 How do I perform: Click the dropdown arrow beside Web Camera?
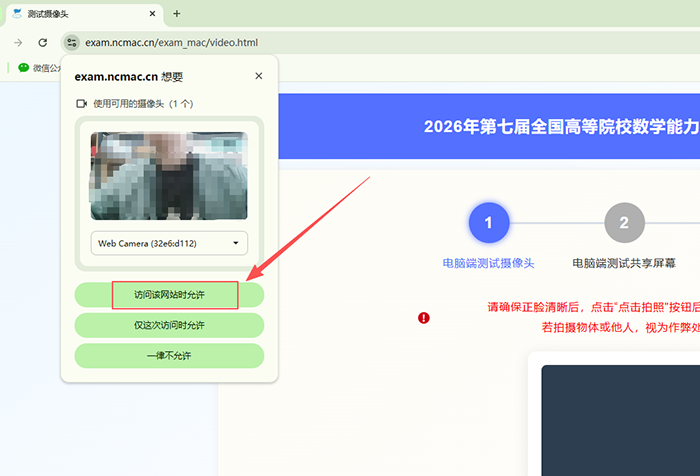point(236,243)
